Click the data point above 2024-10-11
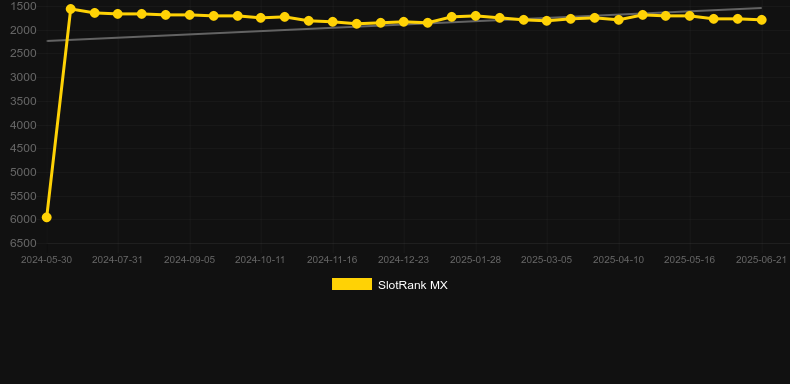 point(260,18)
